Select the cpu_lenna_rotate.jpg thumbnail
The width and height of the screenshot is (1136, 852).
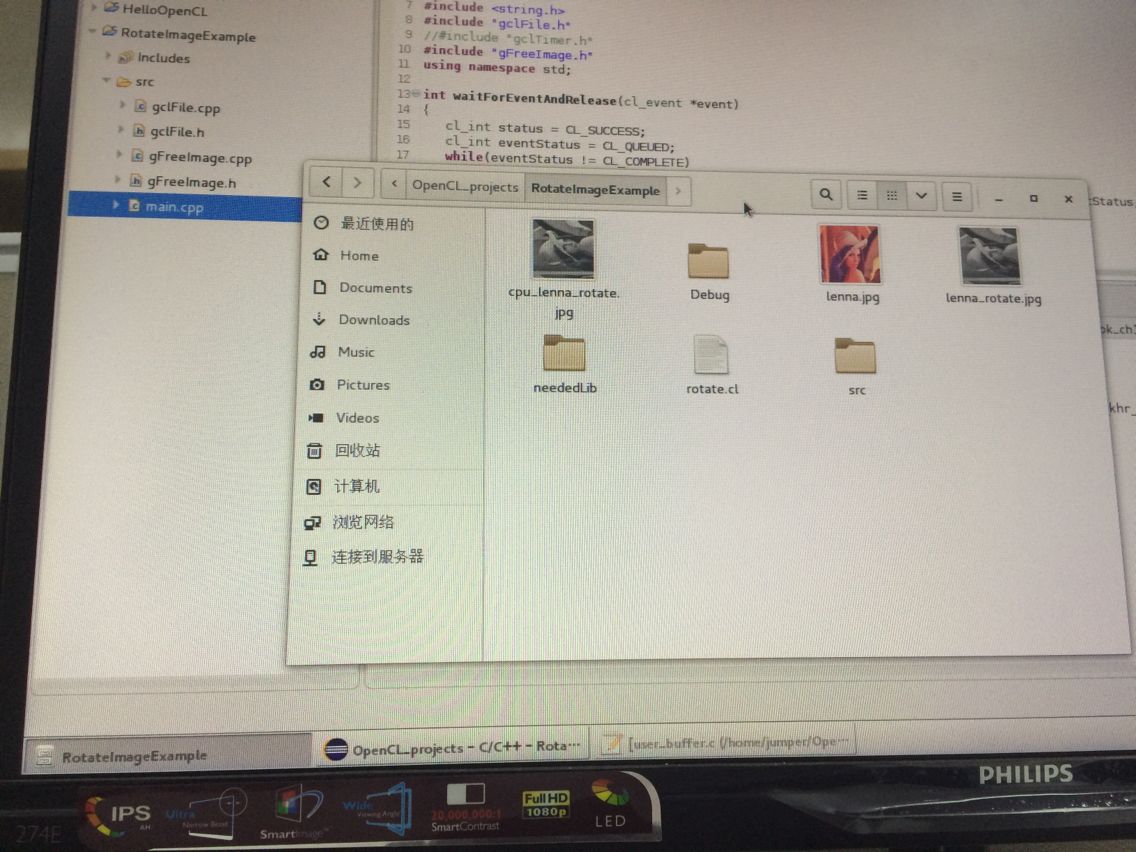[563, 249]
